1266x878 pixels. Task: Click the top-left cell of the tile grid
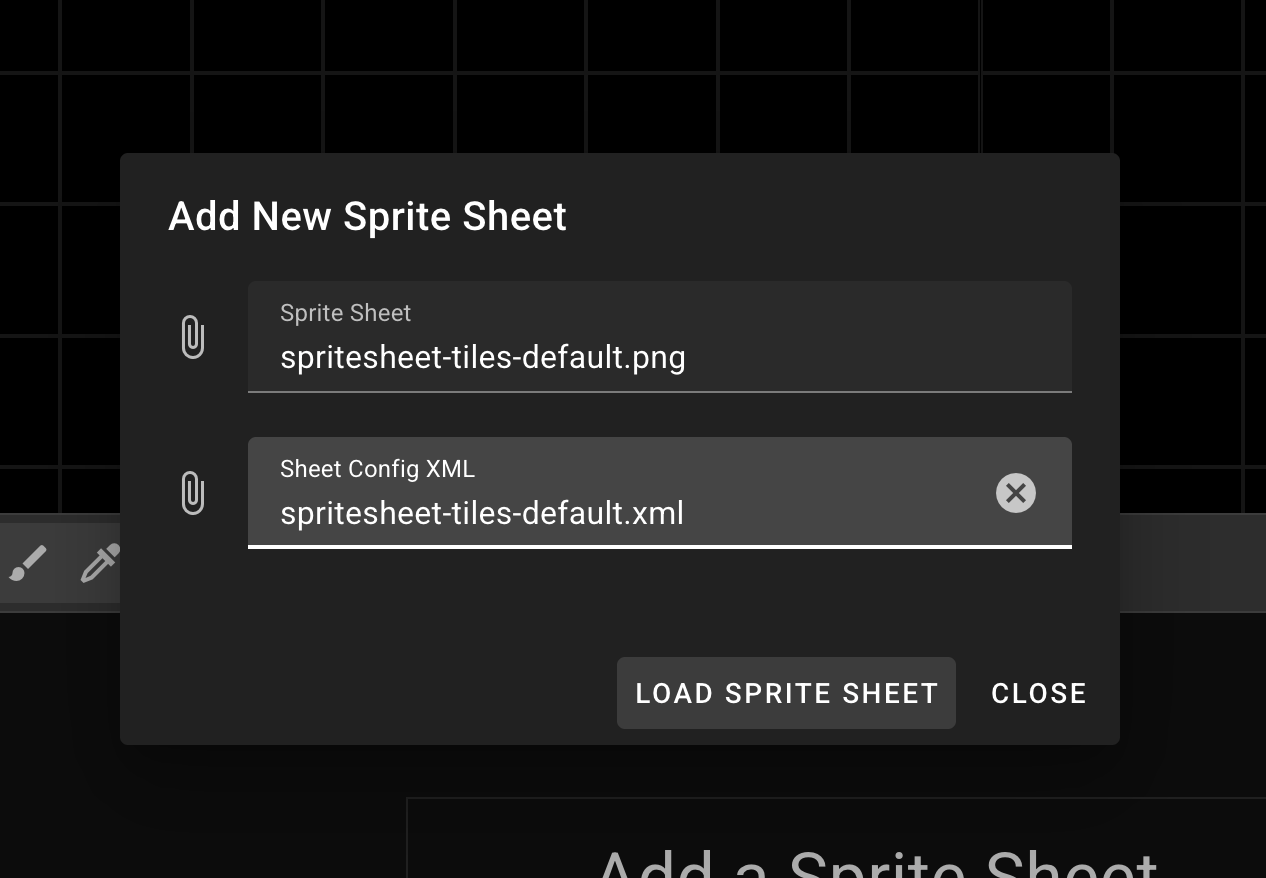pyautogui.click(x=28, y=34)
